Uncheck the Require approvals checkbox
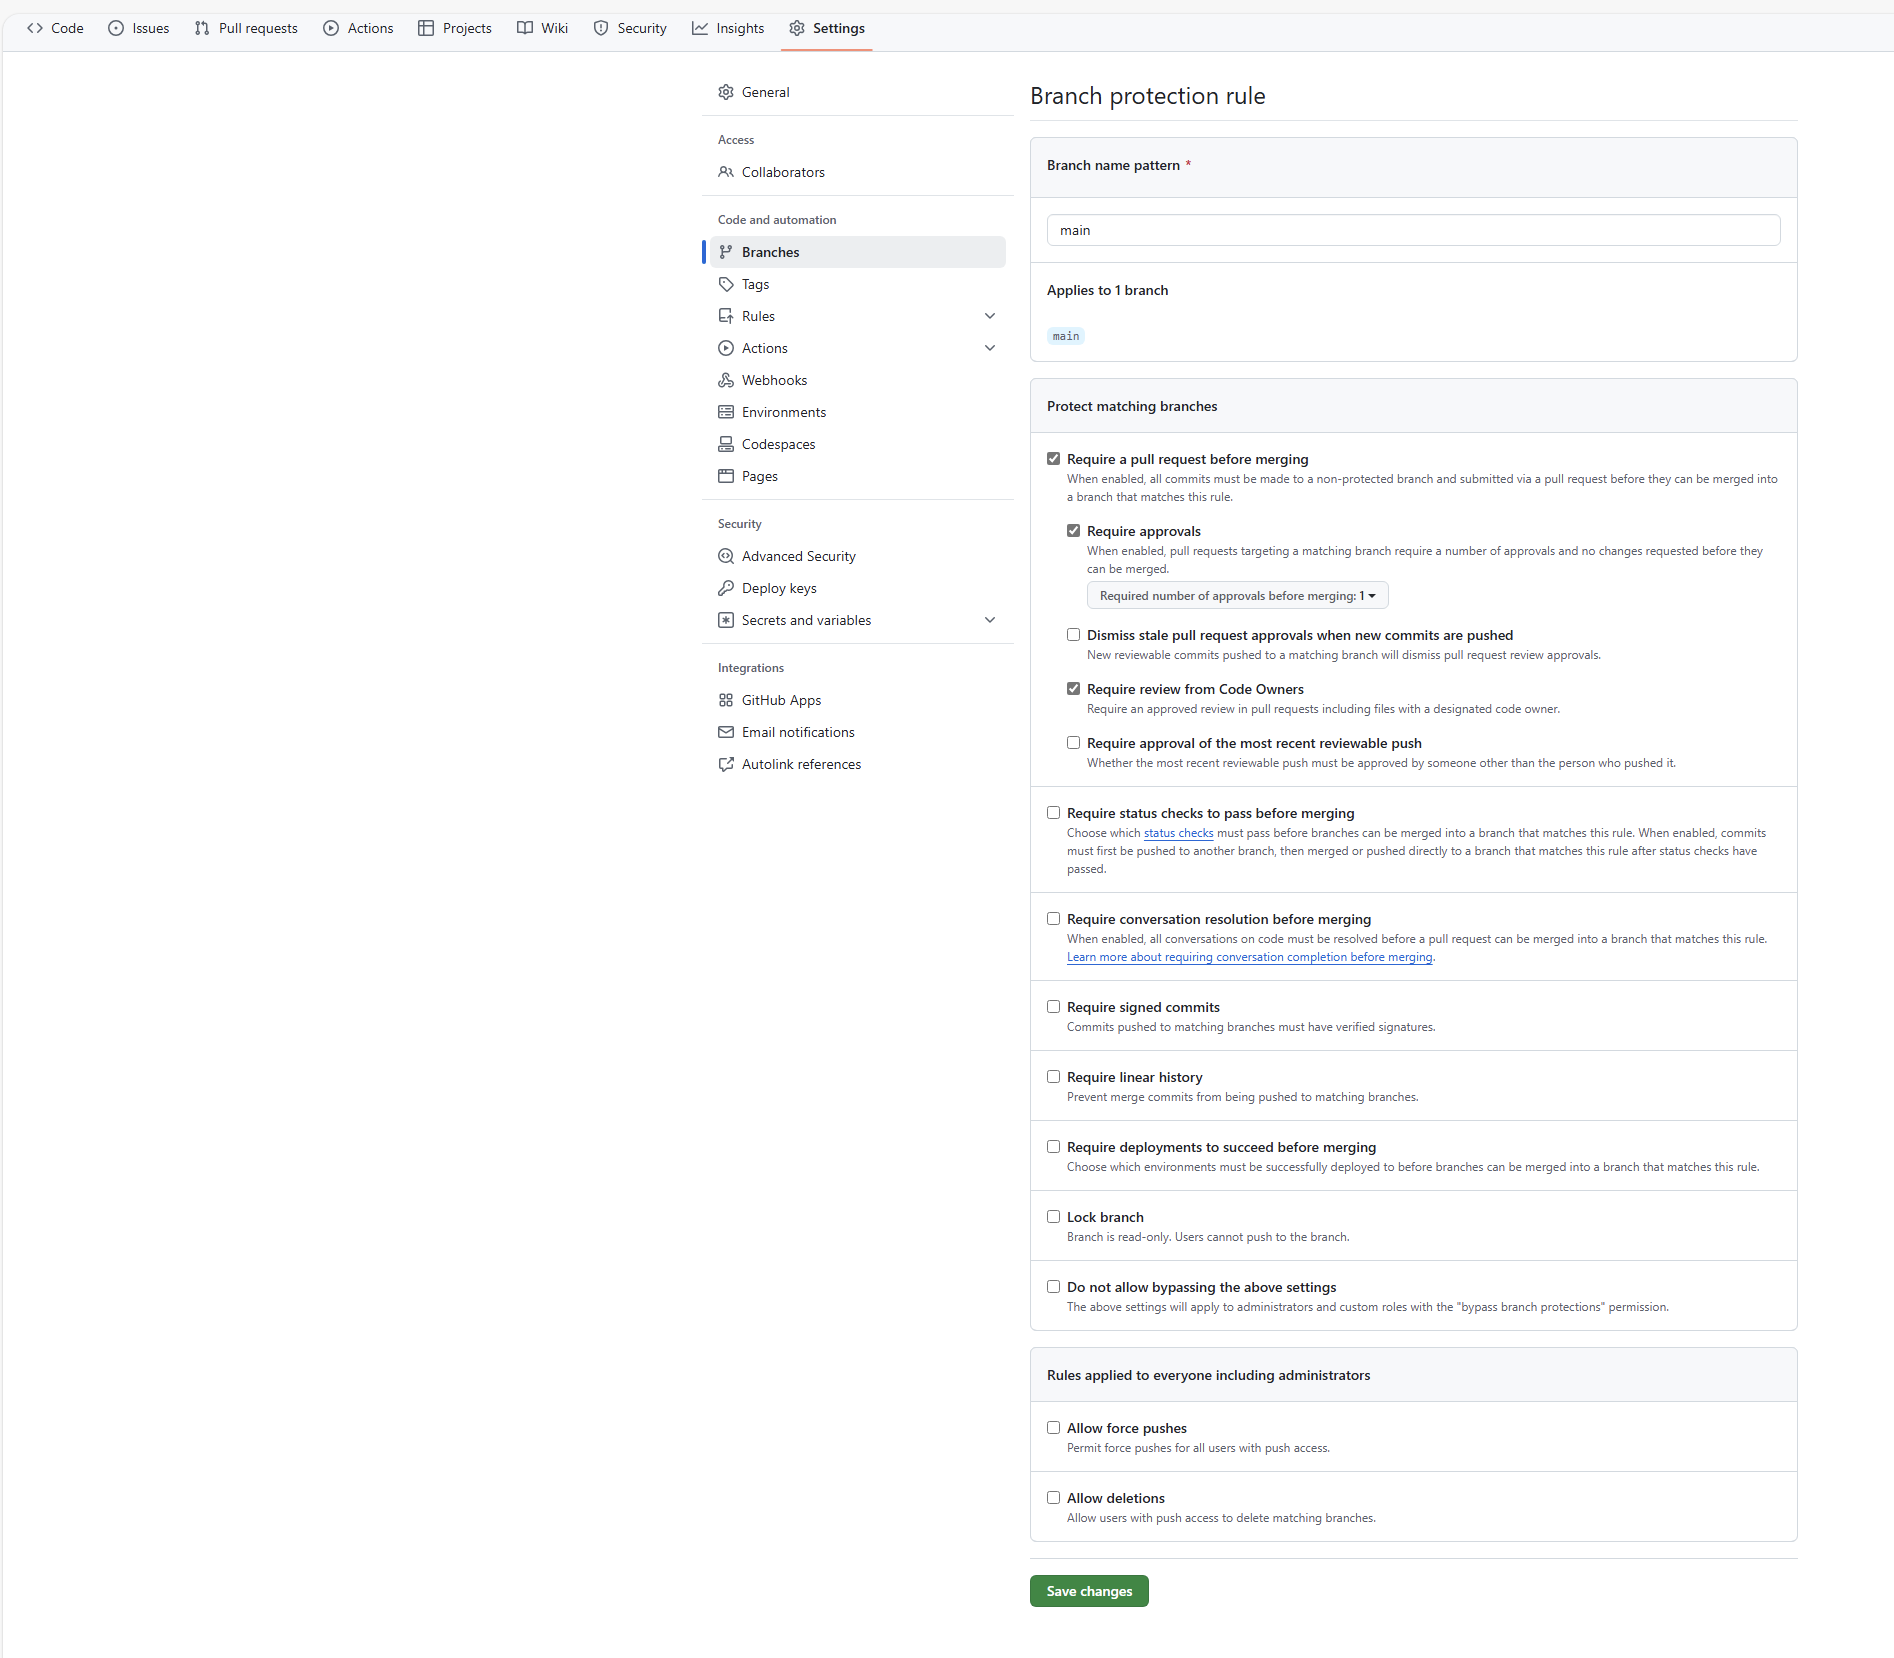 tap(1073, 531)
